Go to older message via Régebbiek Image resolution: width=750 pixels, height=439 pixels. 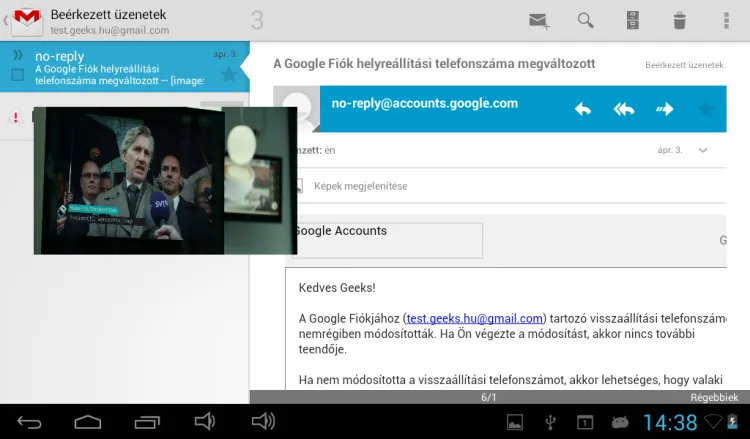[x=701, y=397]
